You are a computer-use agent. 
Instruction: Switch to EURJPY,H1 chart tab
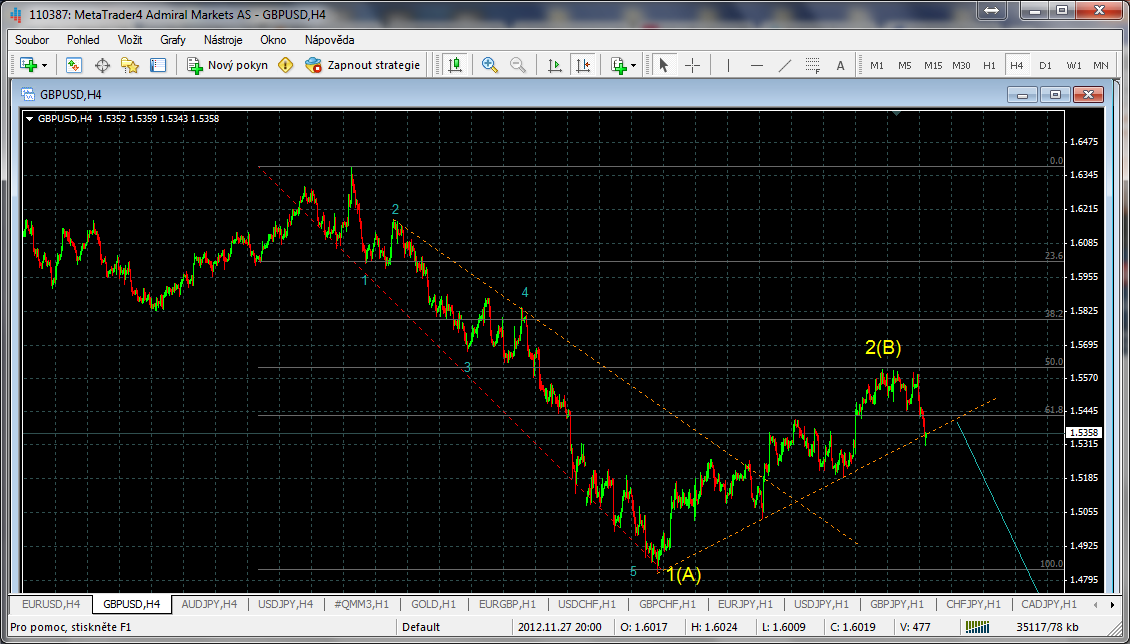(747, 604)
